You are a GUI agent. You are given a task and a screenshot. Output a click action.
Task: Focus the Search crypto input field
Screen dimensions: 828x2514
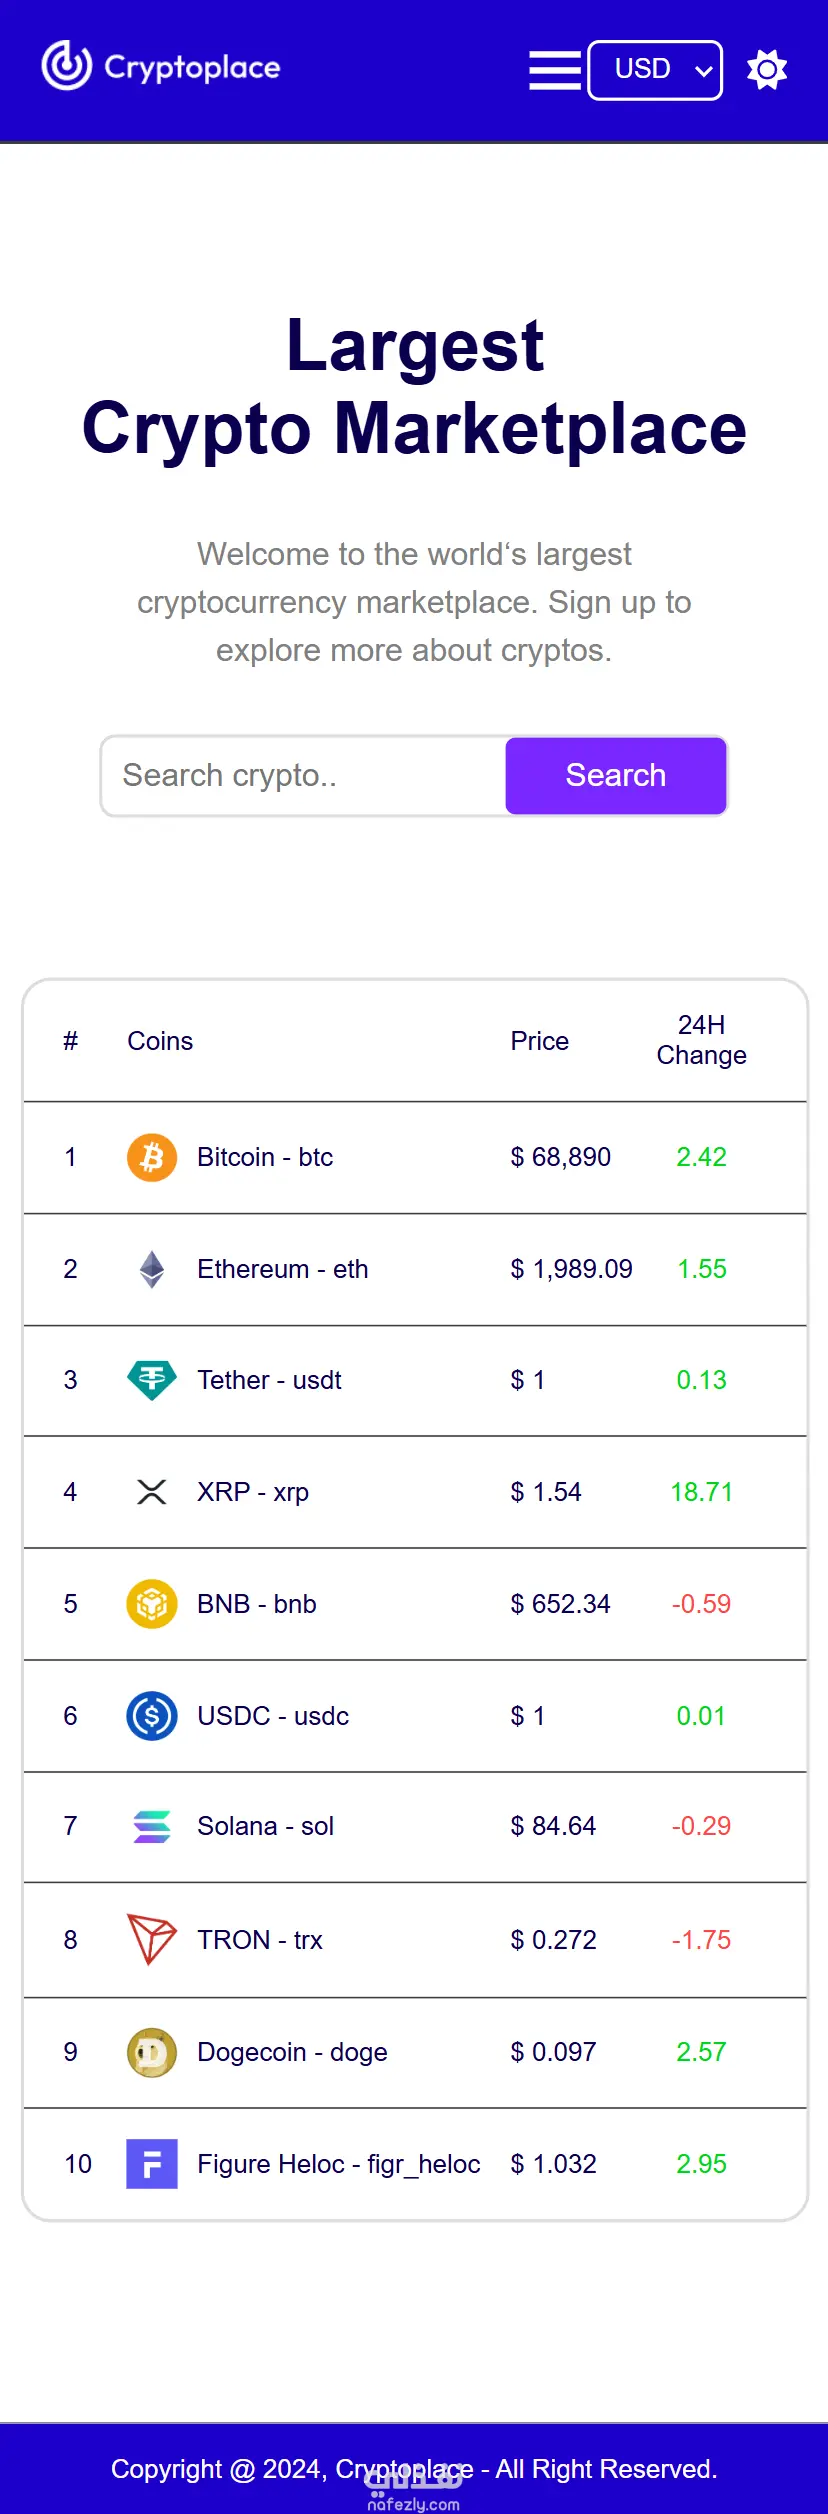pyautogui.click(x=304, y=776)
